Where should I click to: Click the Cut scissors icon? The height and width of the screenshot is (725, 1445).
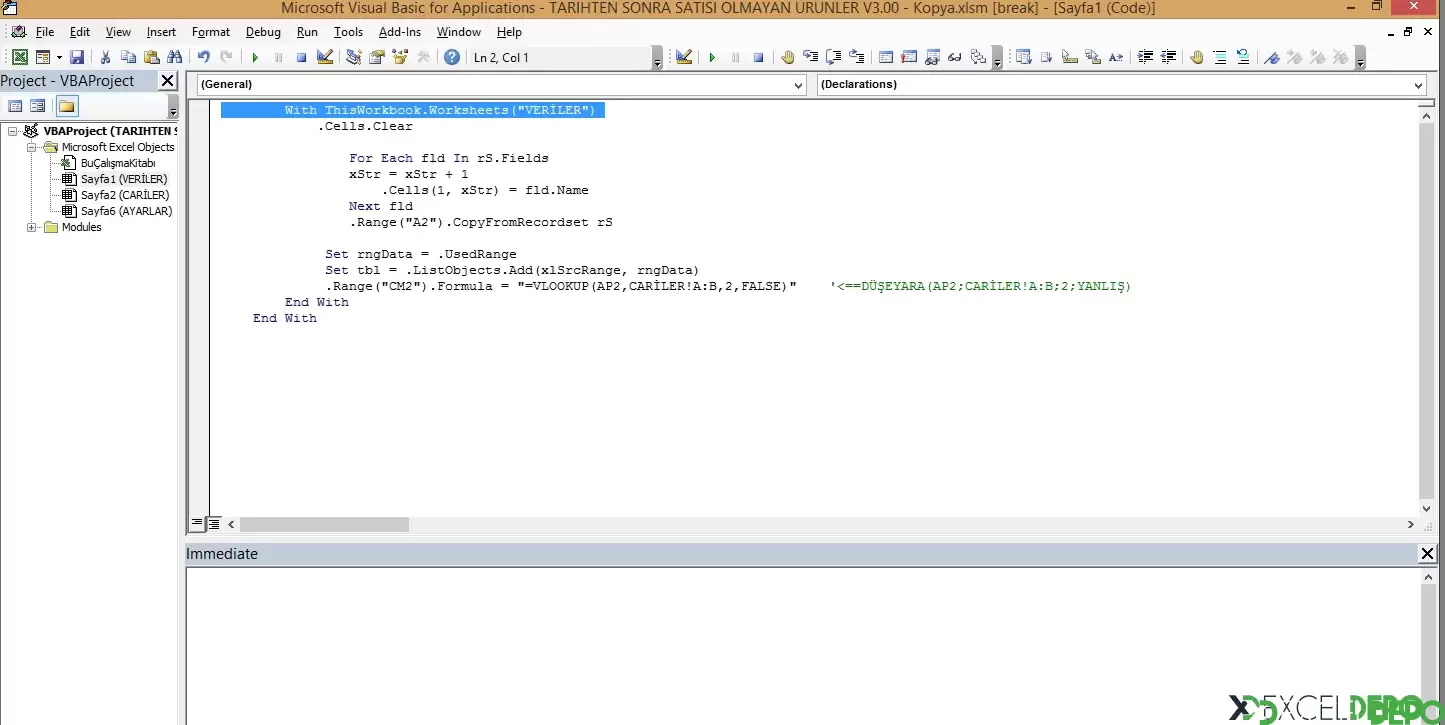pyautogui.click(x=105, y=58)
